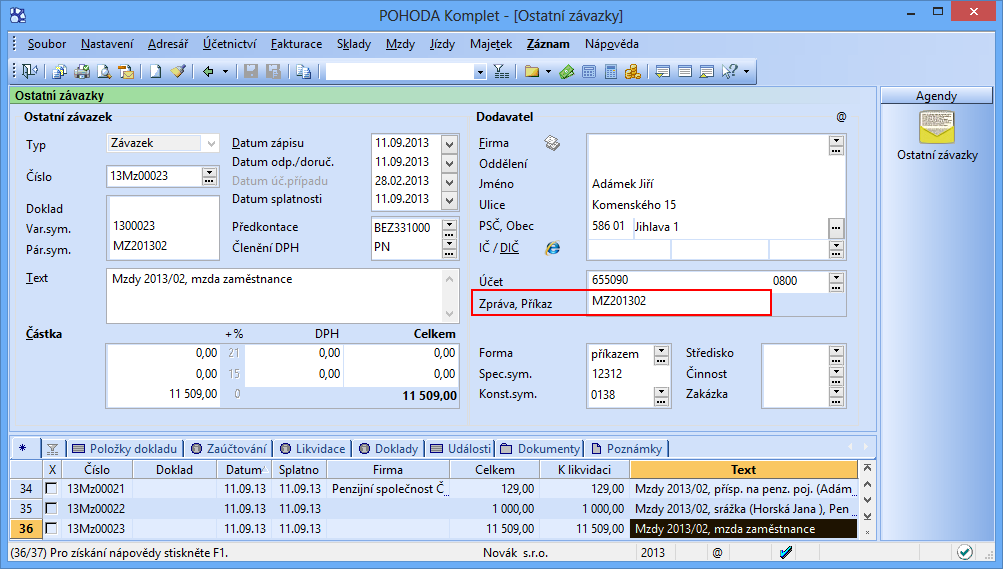The height and width of the screenshot is (569, 1003).
Task: Open the Soubor menu
Action: click(x=47, y=44)
